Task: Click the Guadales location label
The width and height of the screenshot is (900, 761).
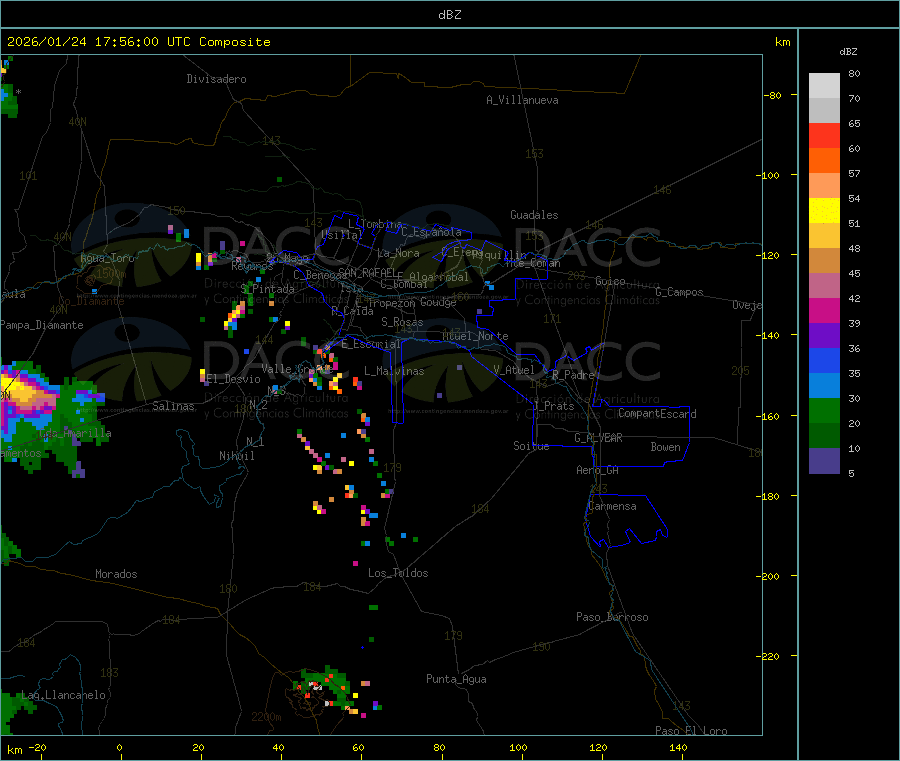Action: point(534,215)
